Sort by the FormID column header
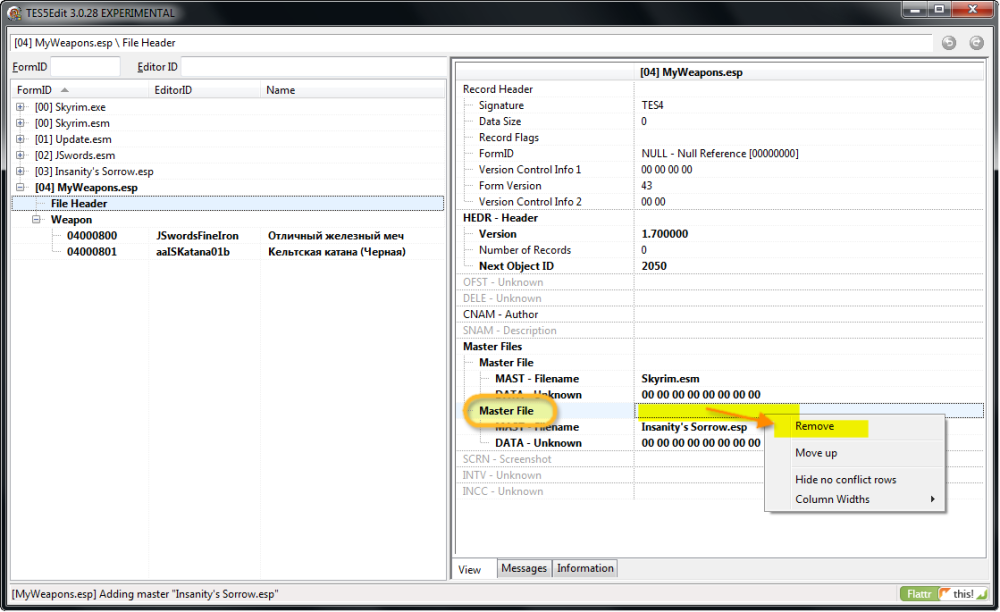Viewport: 1000px width, 612px height. click(x=80, y=90)
